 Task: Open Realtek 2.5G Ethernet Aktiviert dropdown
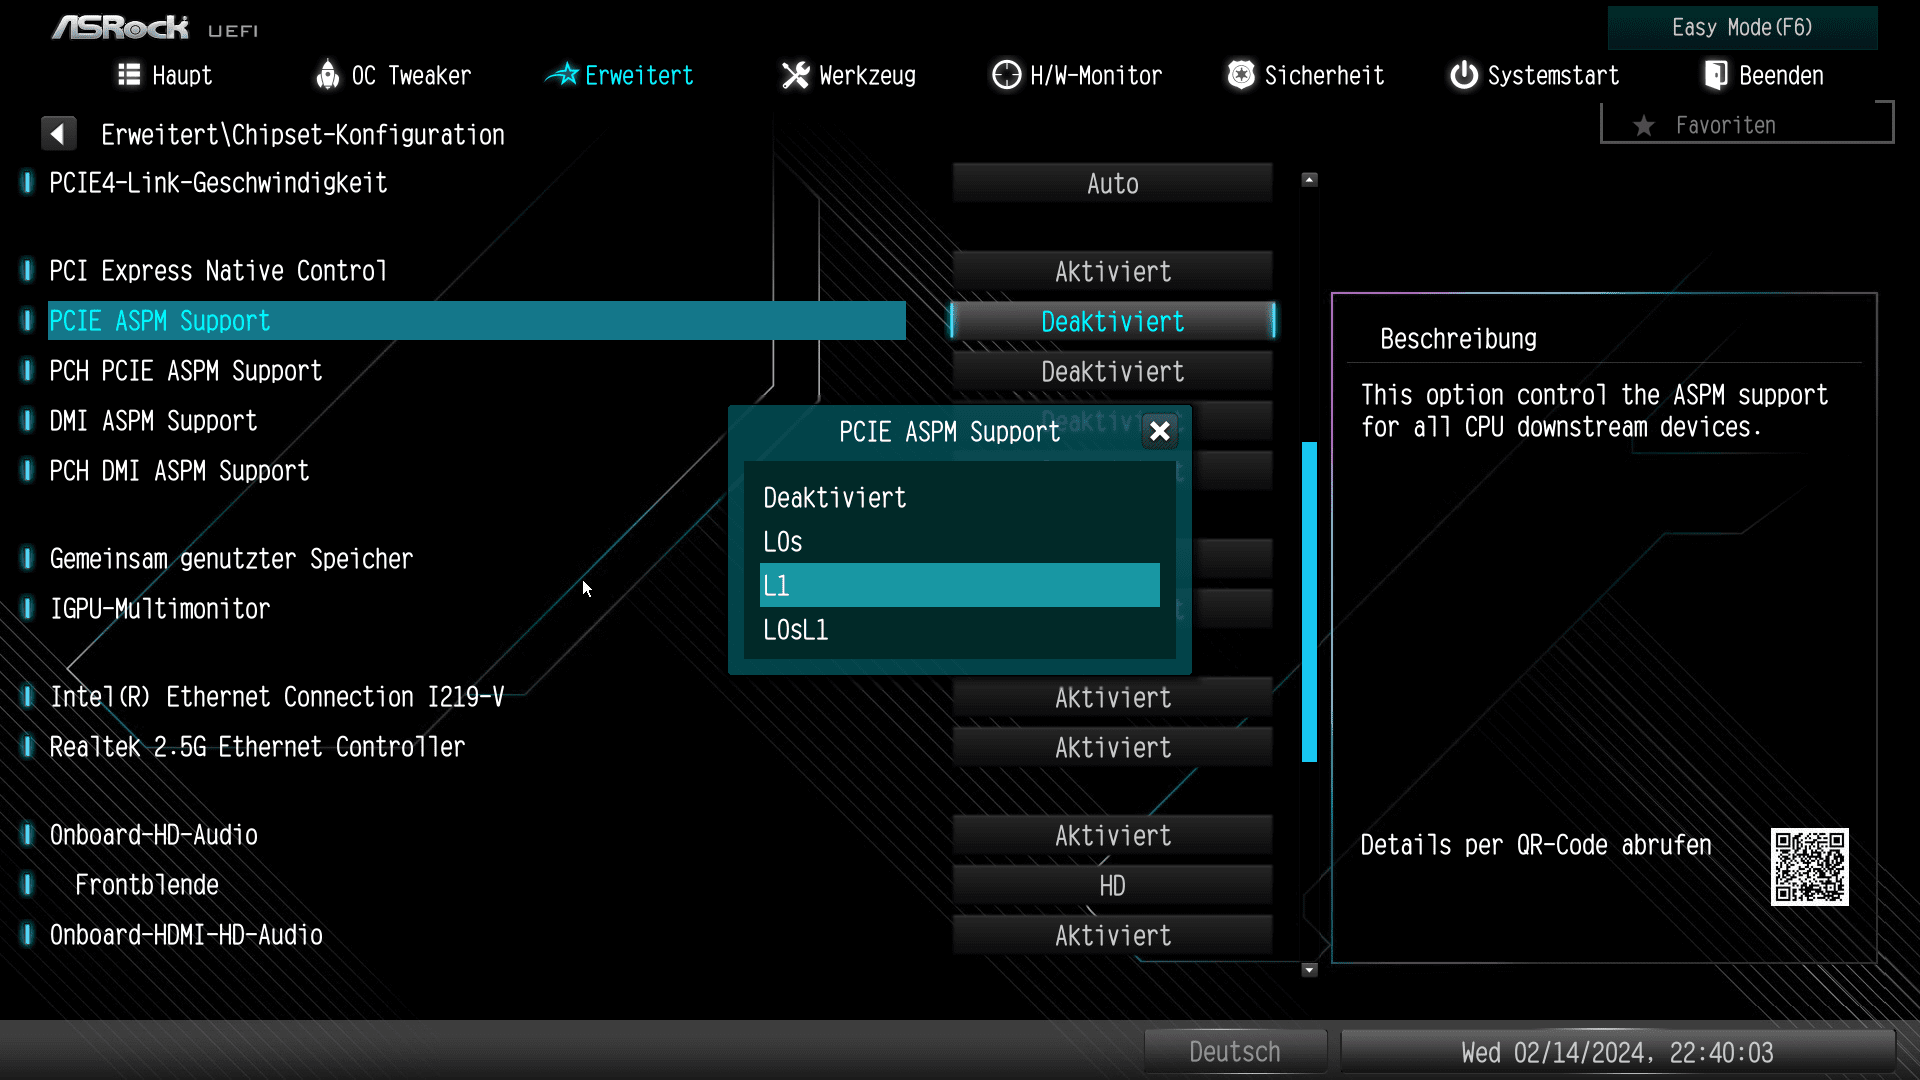tap(1112, 748)
